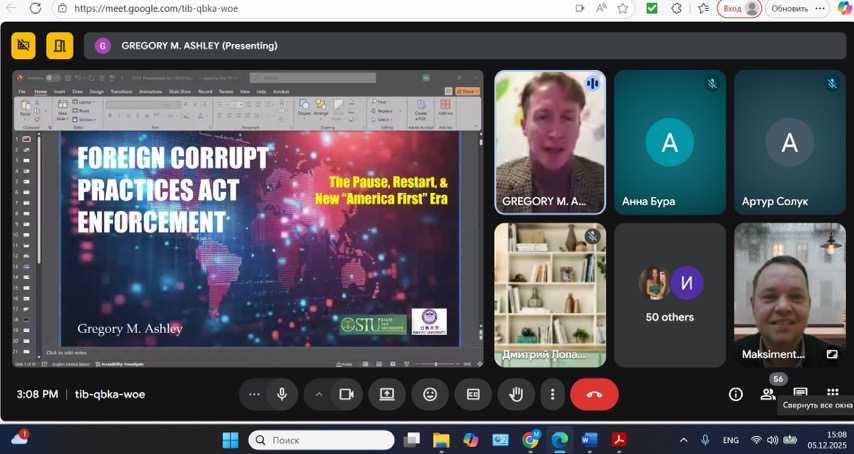
Task: Click the first yellow icon at top left
Action: (x=25, y=45)
